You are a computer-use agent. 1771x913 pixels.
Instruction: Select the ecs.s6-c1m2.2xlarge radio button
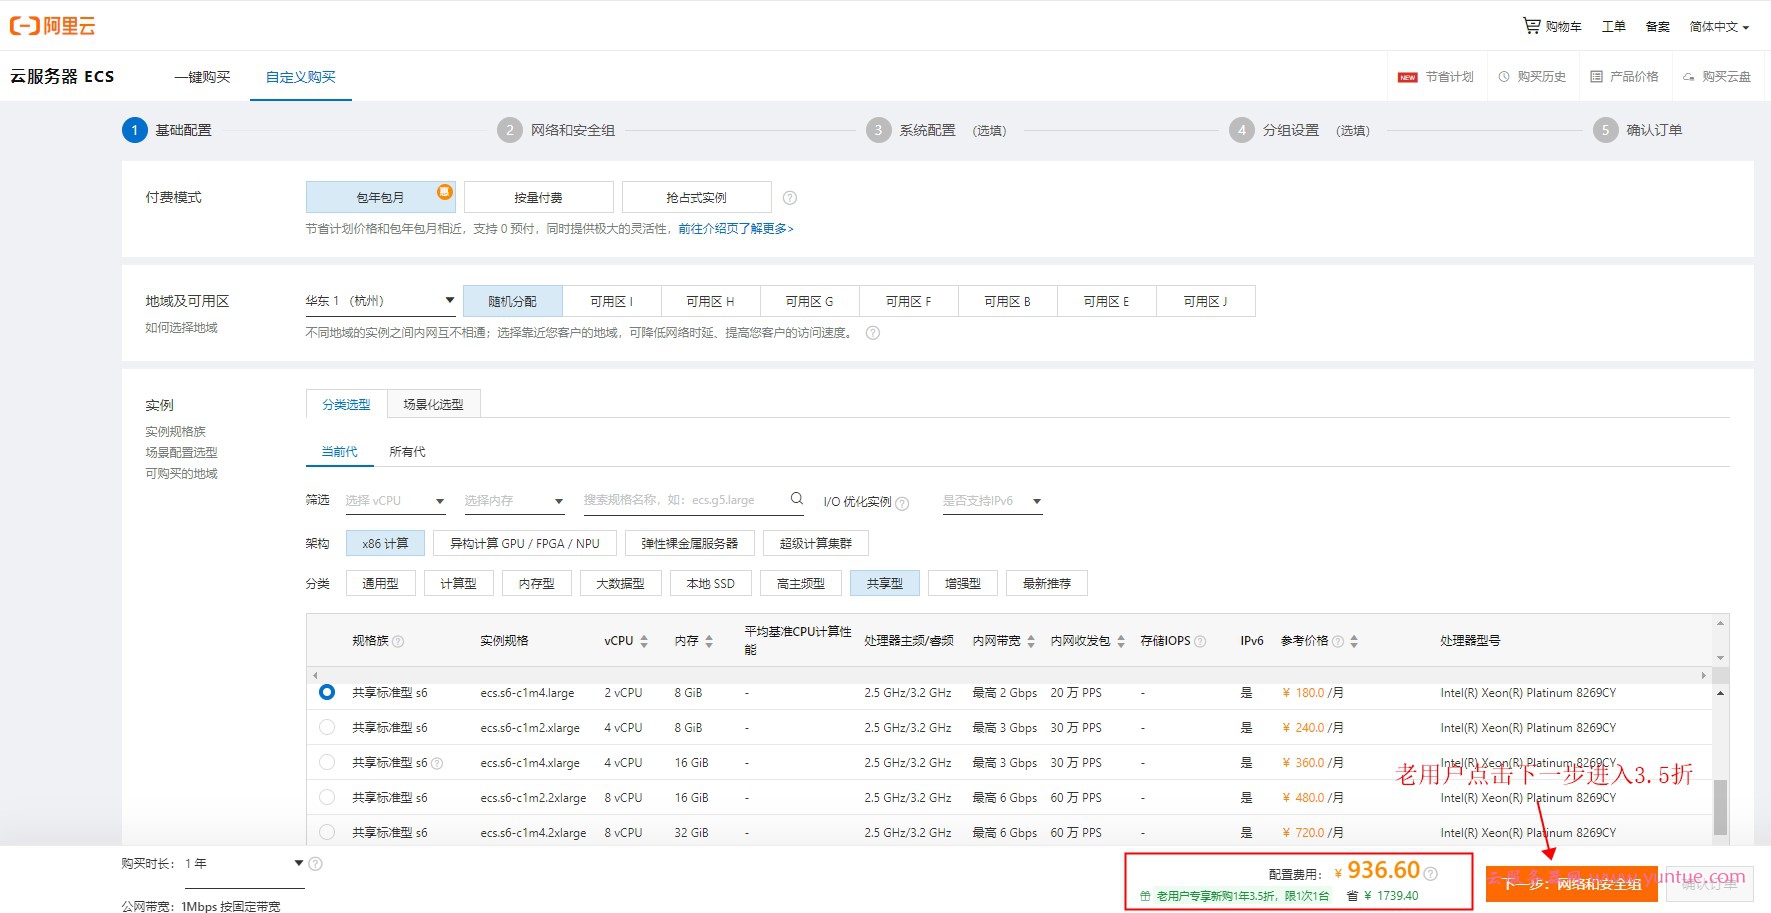(327, 797)
